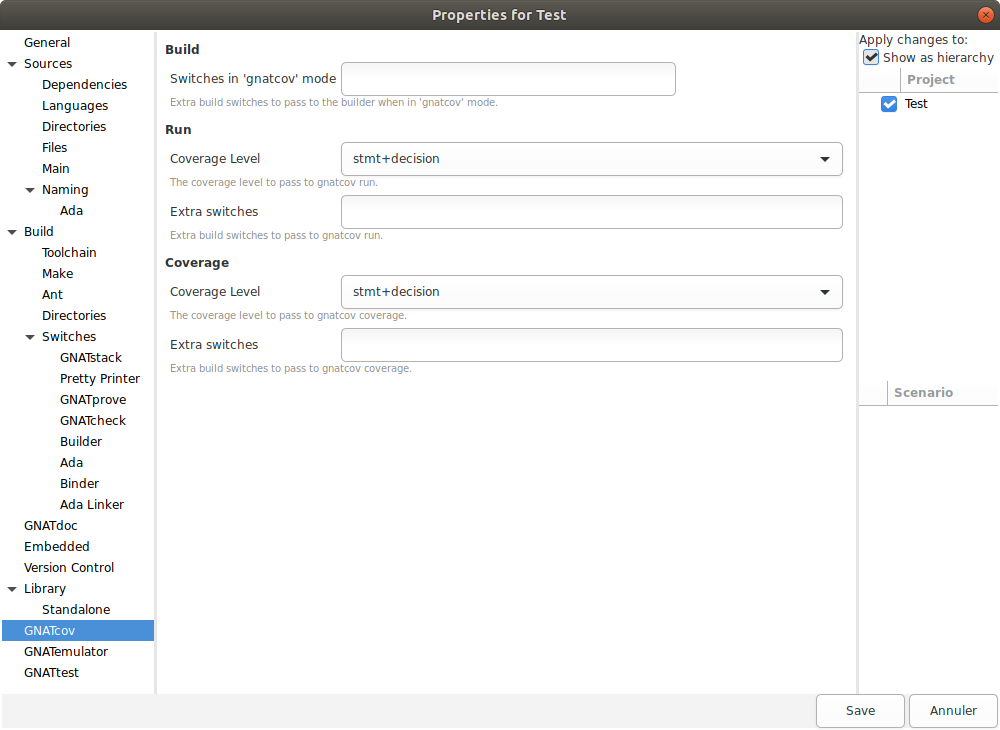
Task: Select the GNATtest page
Action: click(51, 673)
